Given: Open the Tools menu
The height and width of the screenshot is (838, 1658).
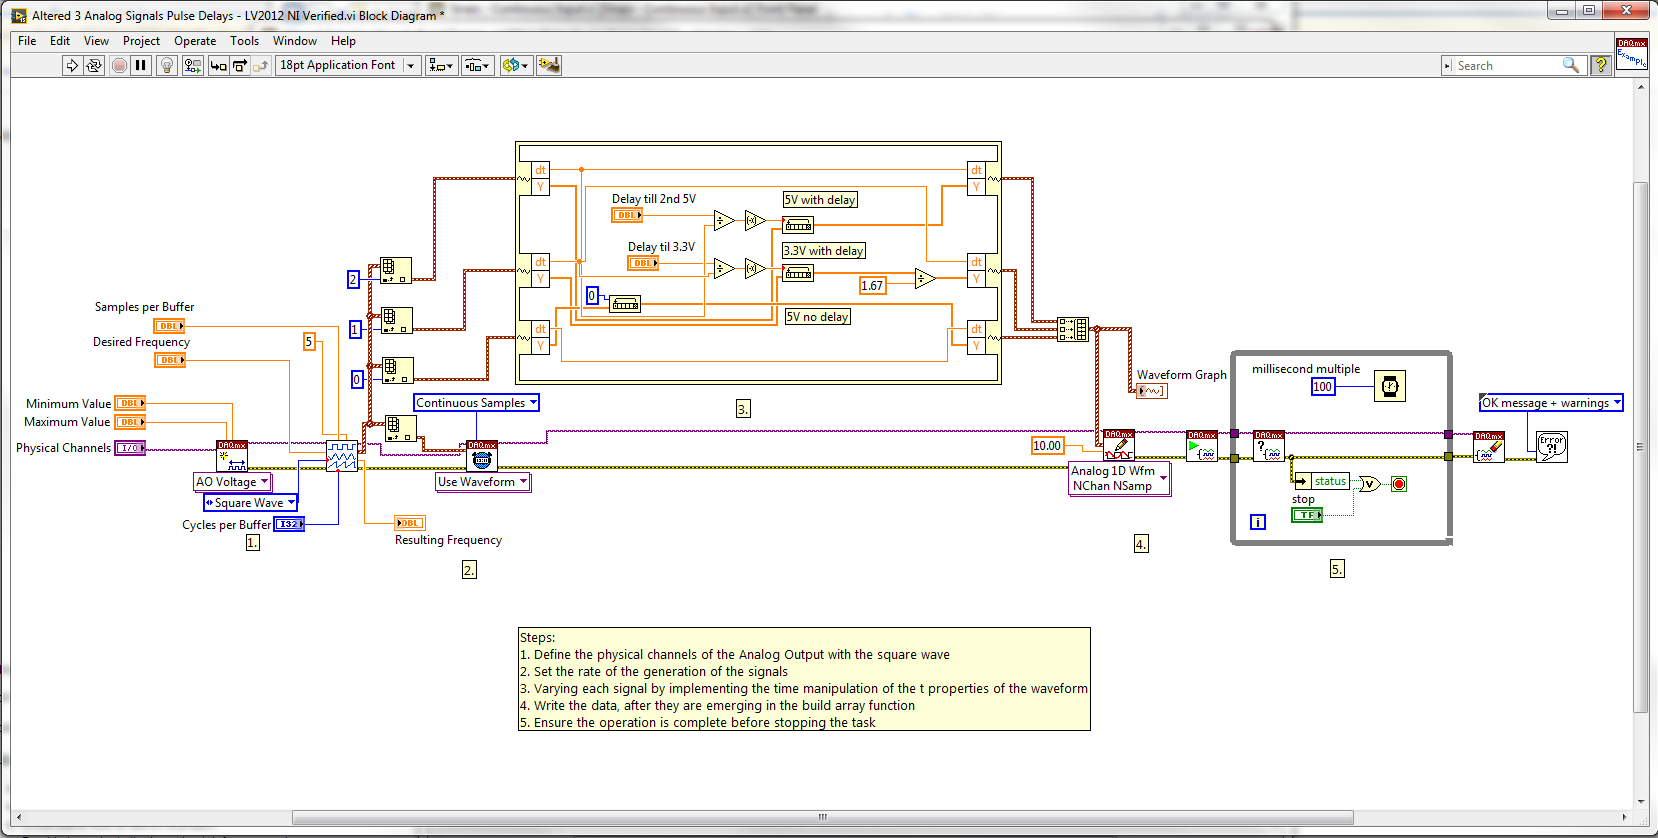Looking at the screenshot, I should [x=244, y=41].
